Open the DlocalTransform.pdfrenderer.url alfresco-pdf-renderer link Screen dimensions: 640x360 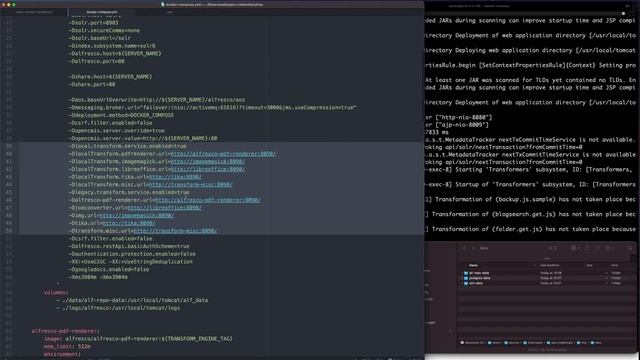point(223,154)
